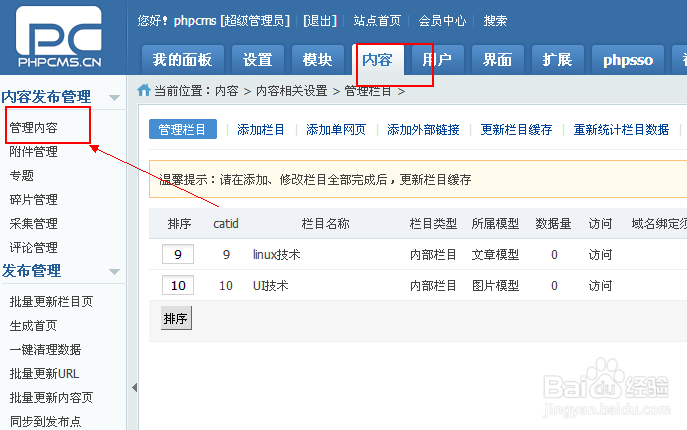Click 访问 link for UI技术 row

[x=600, y=286]
